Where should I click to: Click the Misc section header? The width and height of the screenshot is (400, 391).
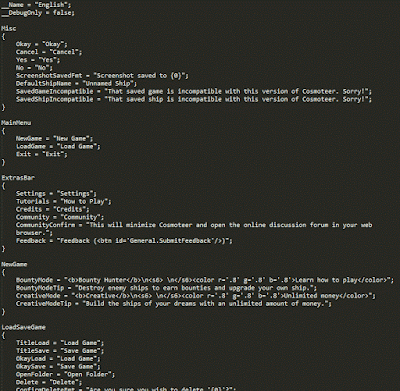pyautogui.click(x=9, y=29)
